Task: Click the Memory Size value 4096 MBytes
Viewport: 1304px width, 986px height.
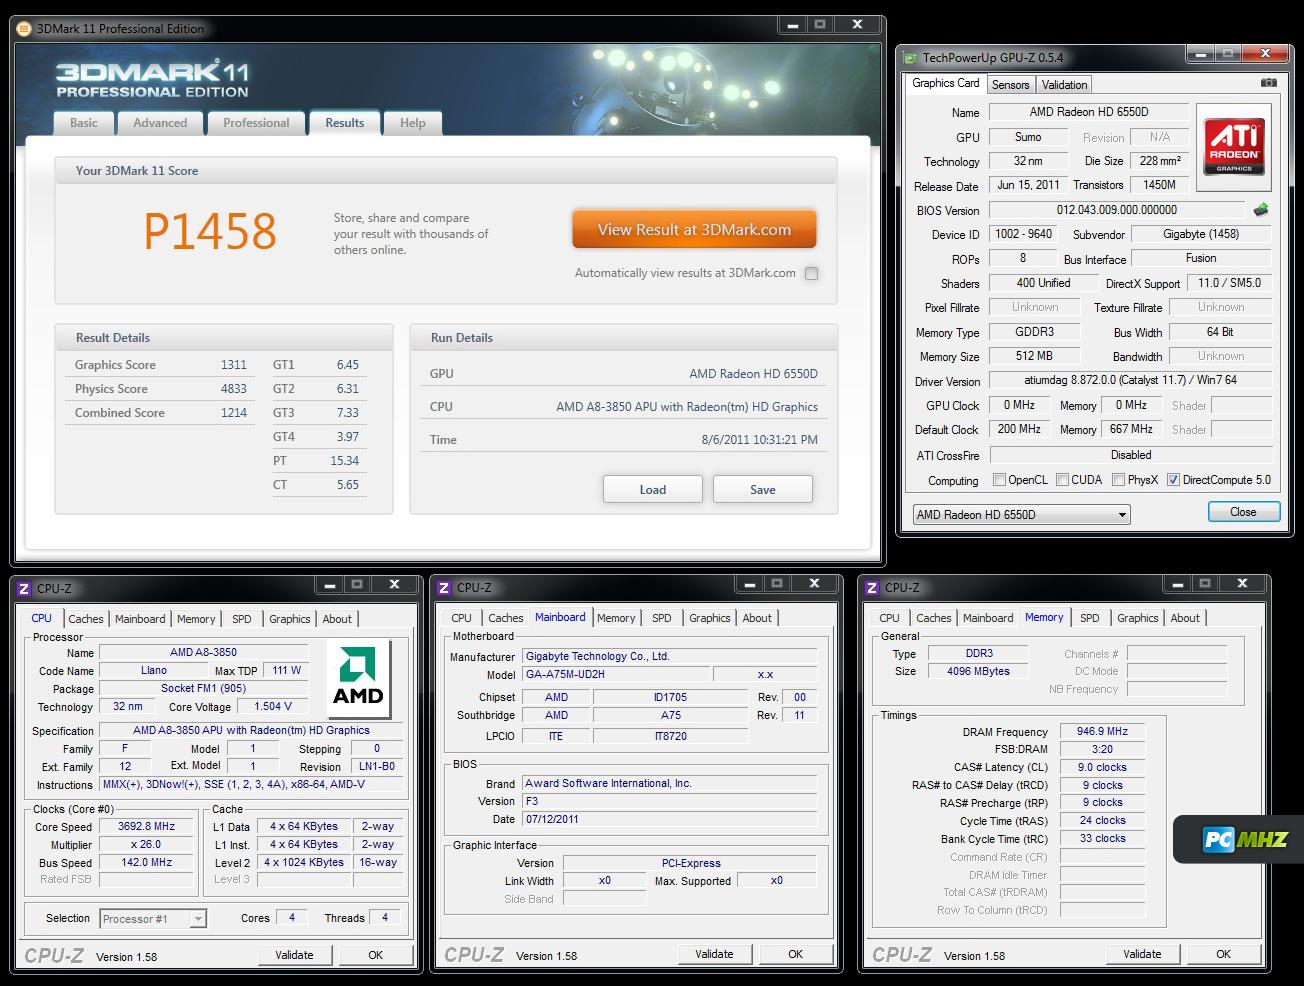Action: tap(978, 672)
